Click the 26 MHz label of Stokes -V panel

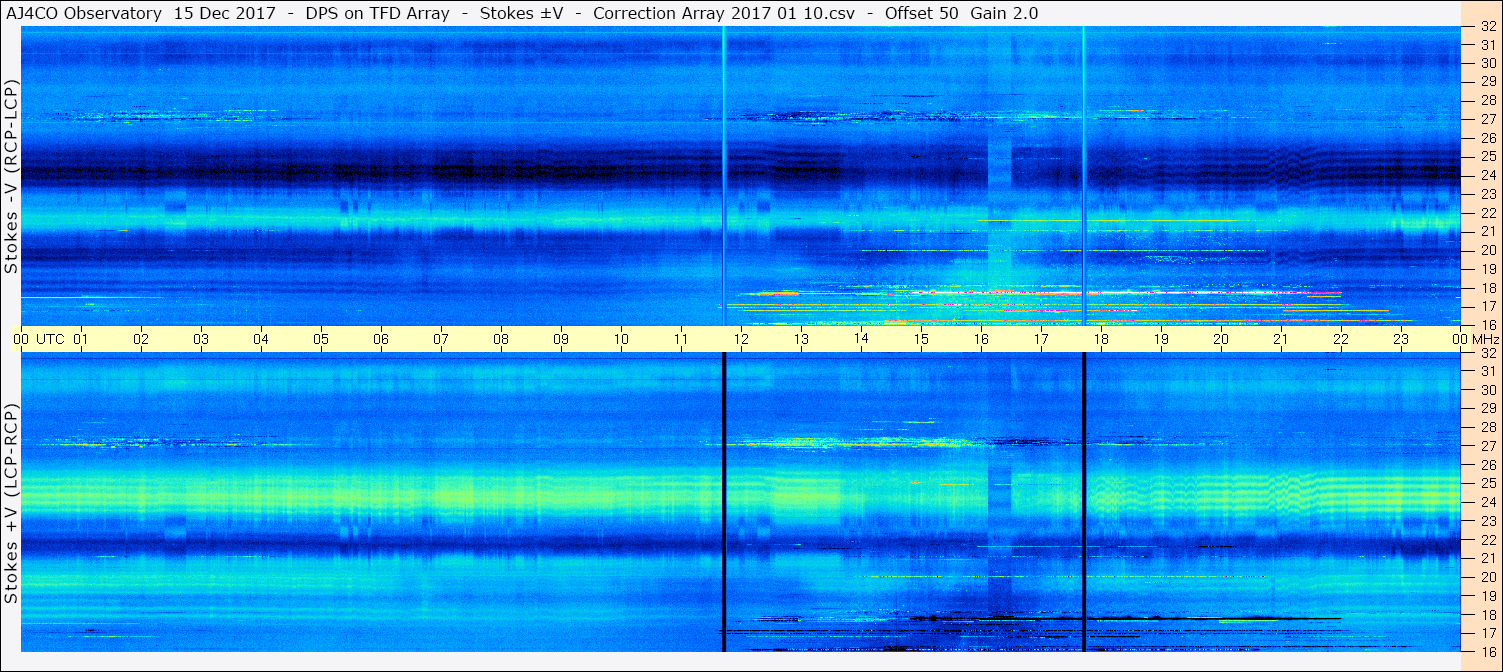(1487, 138)
